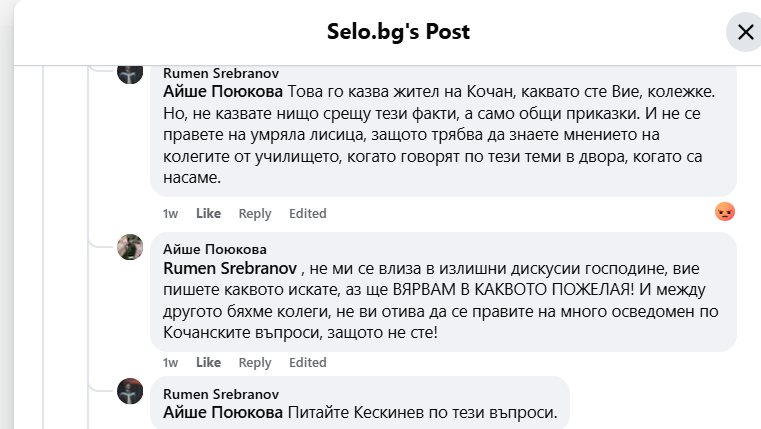Like Айше Поюкова's comment

208,362
